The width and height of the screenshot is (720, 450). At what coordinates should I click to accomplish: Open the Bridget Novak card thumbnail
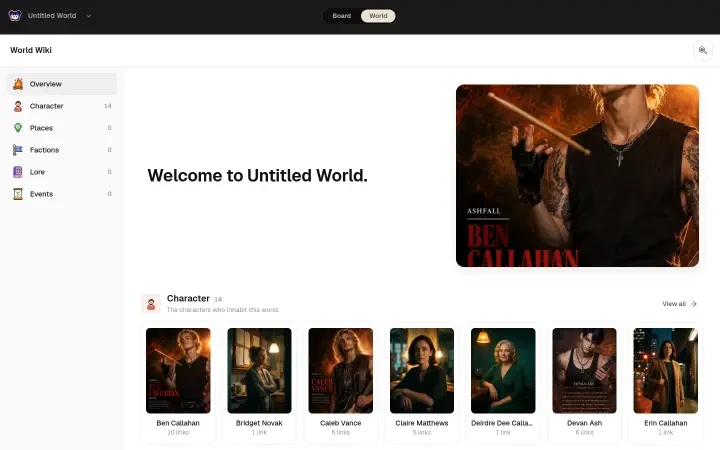tap(259, 371)
